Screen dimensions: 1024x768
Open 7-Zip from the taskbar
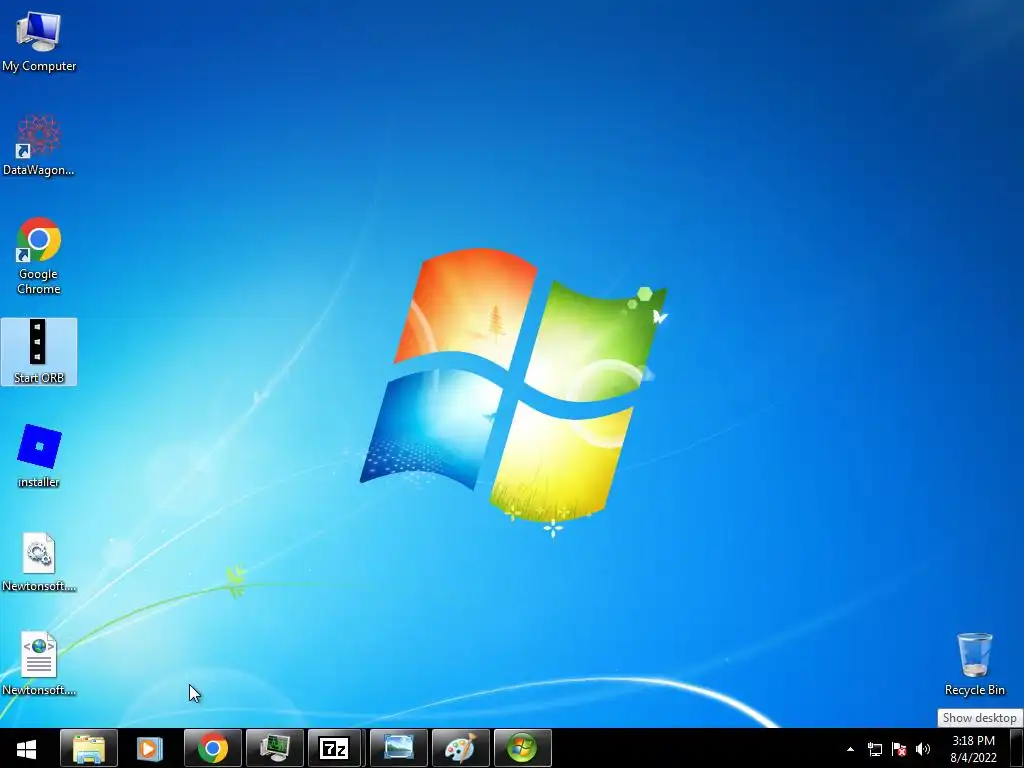[334, 748]
